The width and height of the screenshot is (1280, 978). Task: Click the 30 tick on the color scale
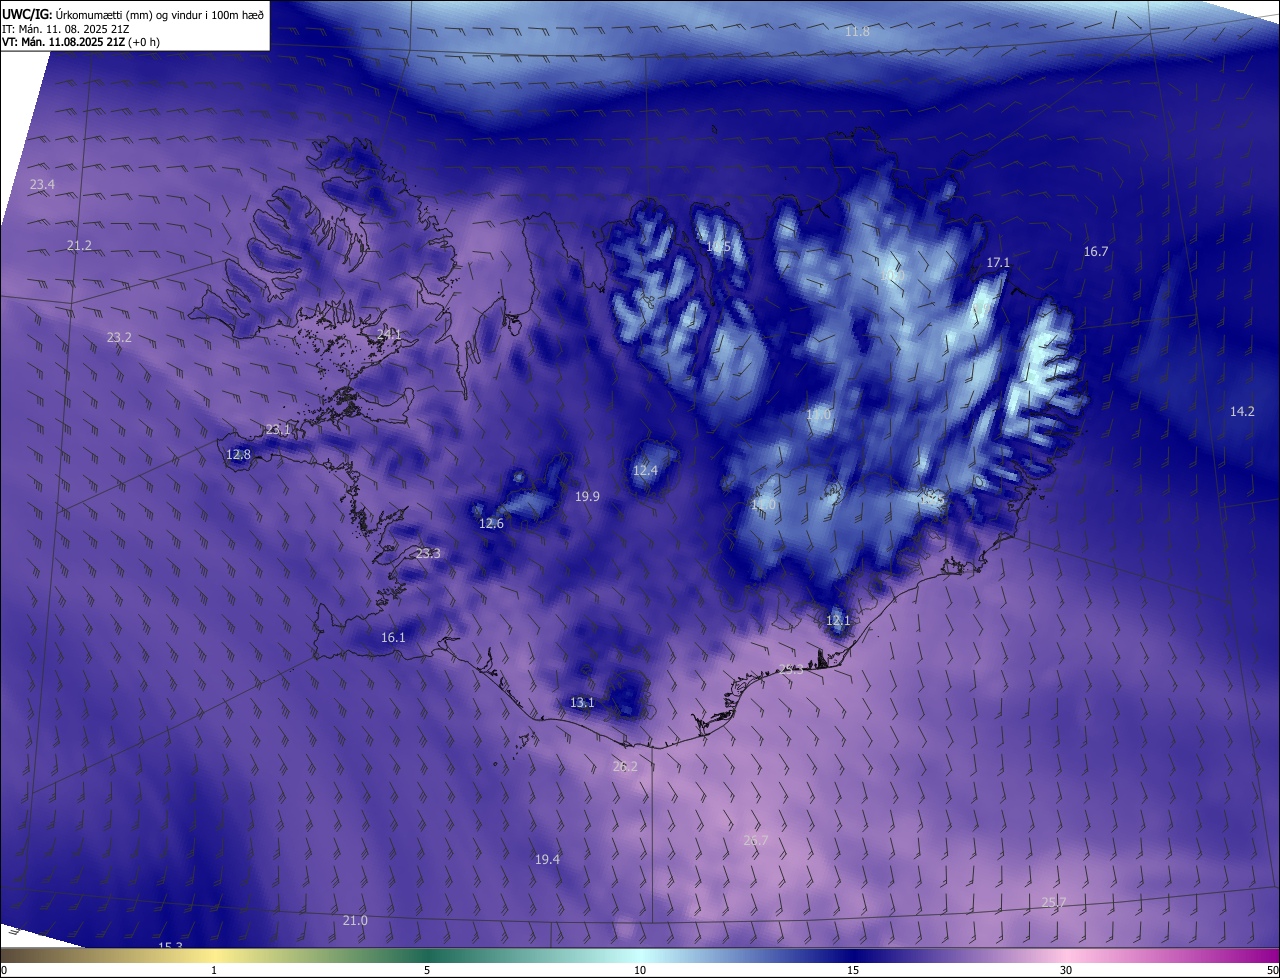click(1066, 970)
